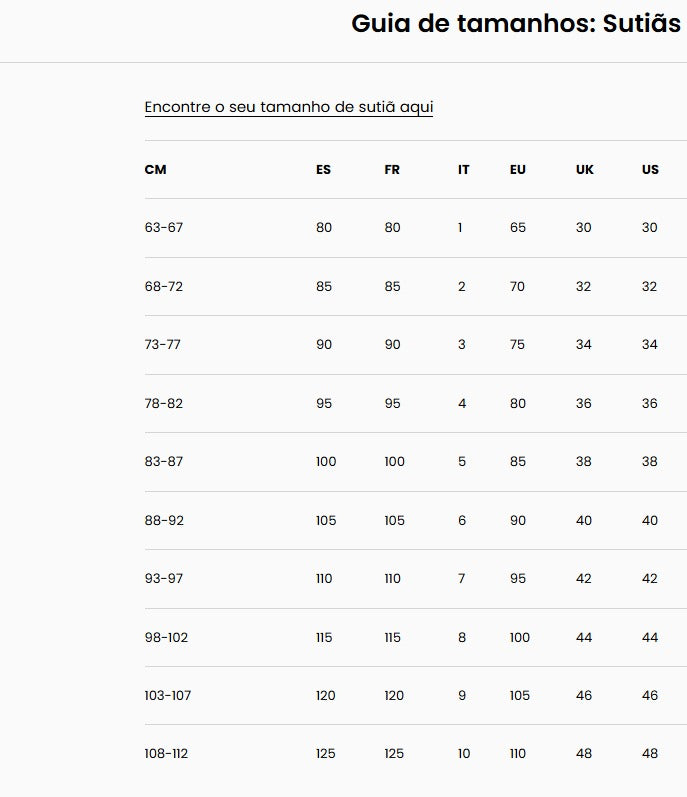
Task: Click the 78-82 cm range cell
Action: click(x=164, y=404)
